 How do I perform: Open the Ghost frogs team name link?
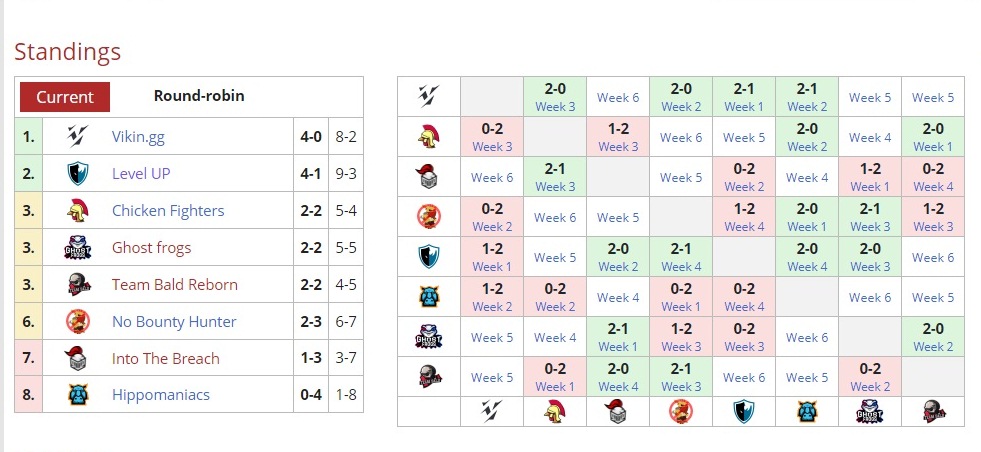tap(151, 248)
